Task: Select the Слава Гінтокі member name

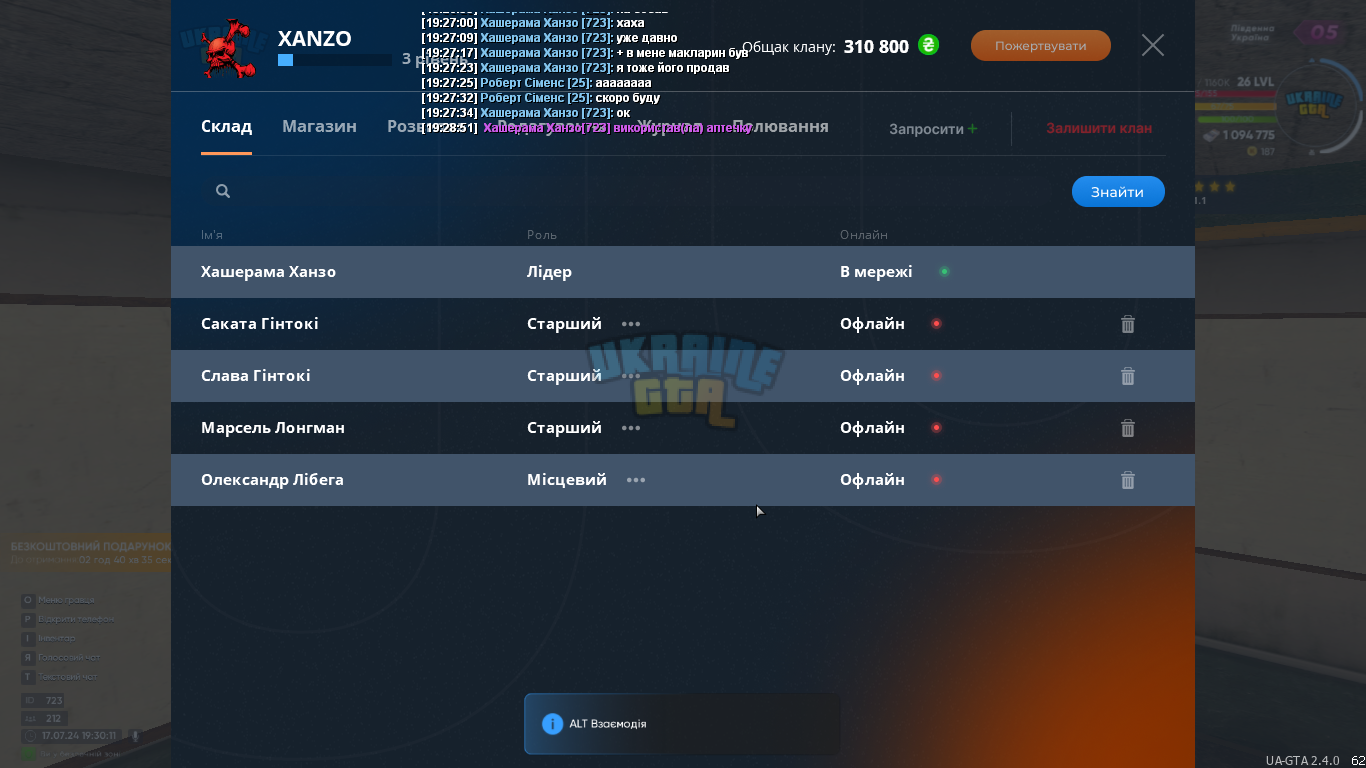Action: [256, 376]
